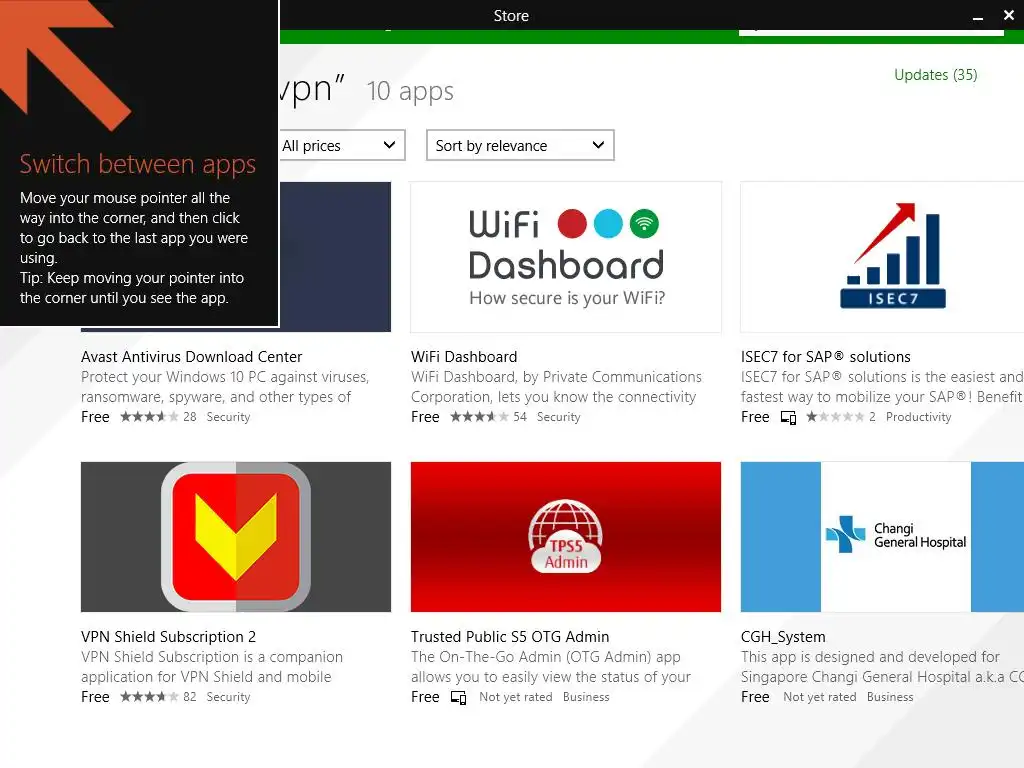Open the Changi General Hospital tile
Screen dimensions: 1024x768
tap(882, 537)
